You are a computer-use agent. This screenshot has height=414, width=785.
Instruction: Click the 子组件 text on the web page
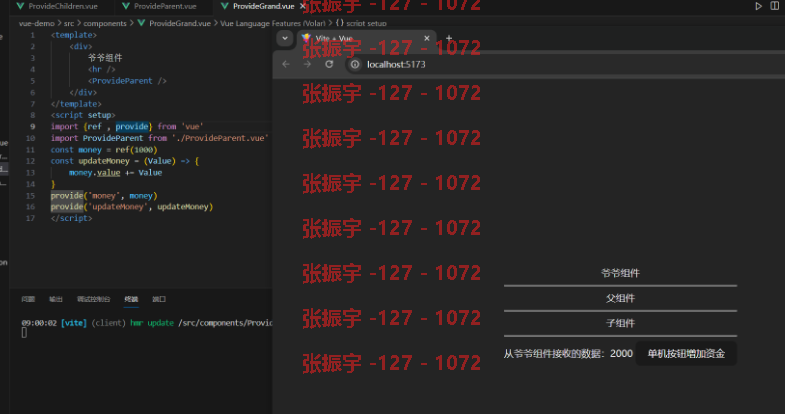pyautogui.click(x=620, y=323)
